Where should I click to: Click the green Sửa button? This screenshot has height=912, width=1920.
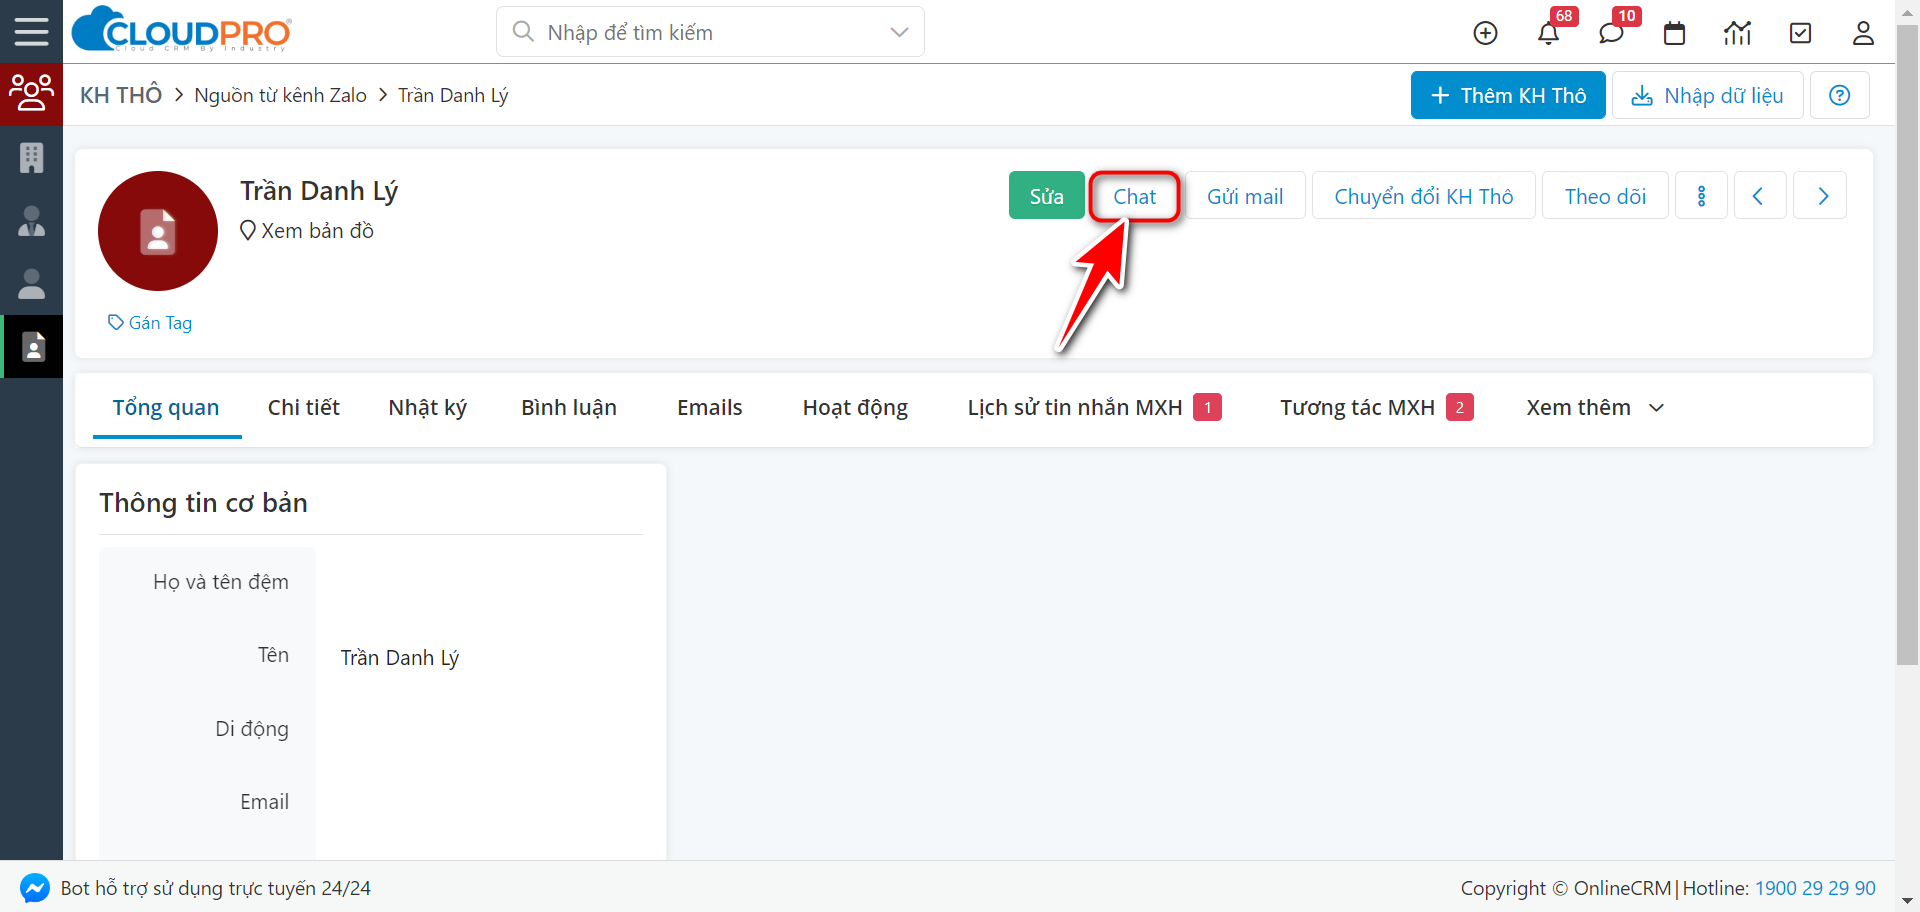[x=1047, y=196]
